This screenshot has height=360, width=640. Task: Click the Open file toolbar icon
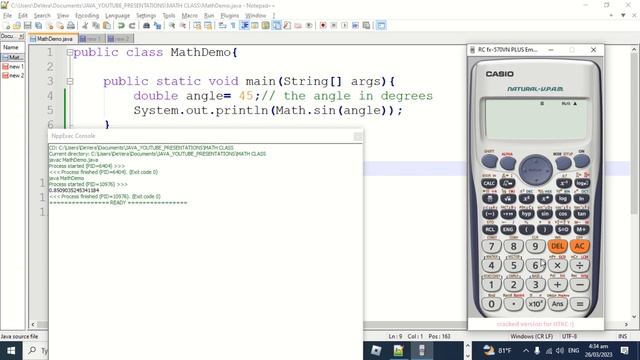pyautogui.click(x=17, y=26)
